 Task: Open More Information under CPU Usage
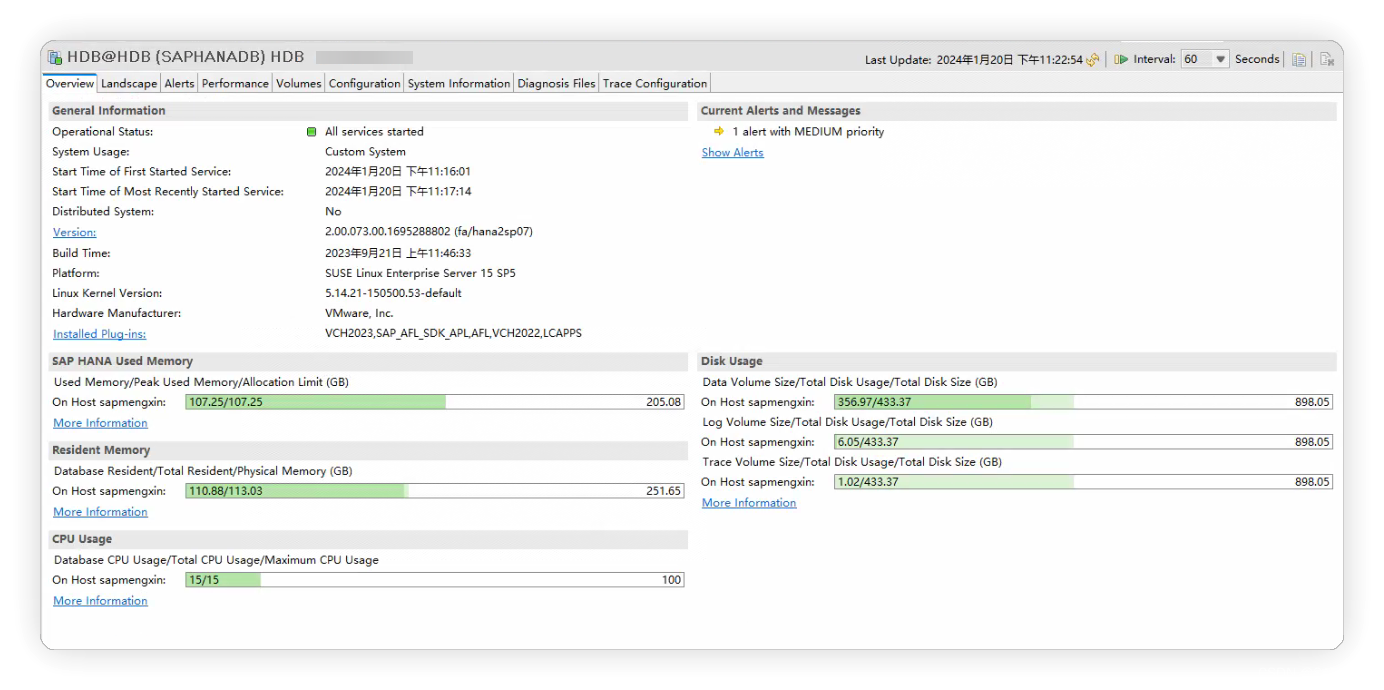click(100, 601)
